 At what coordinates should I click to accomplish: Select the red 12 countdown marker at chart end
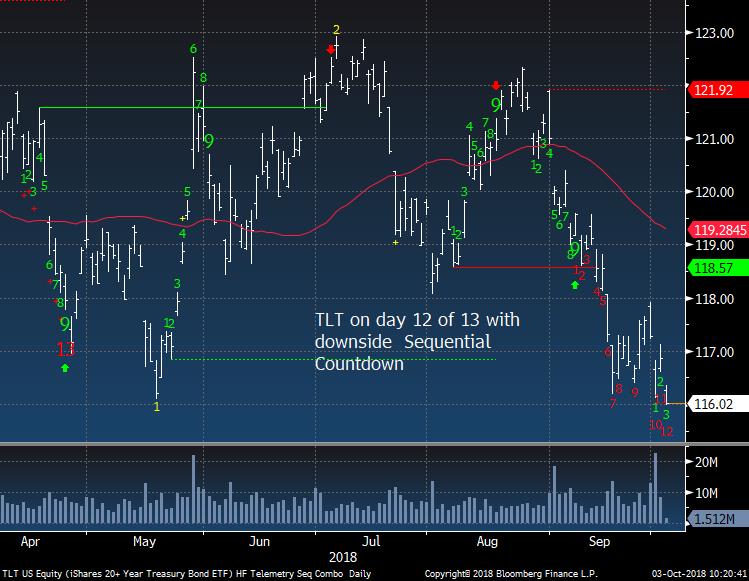[x=667, y=432]
